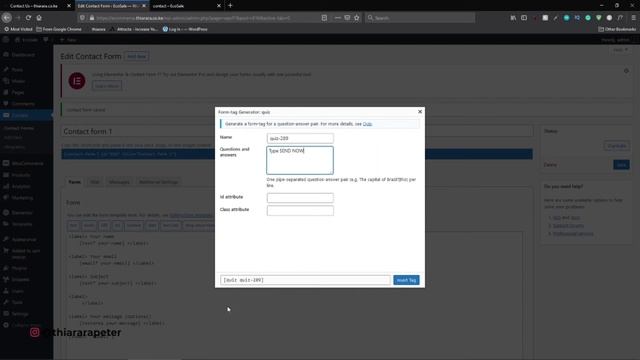Viewport: 640px width, 360px height.
Task: Open the Quiz documentation link in dialog
Action: (x=367, y=124)
